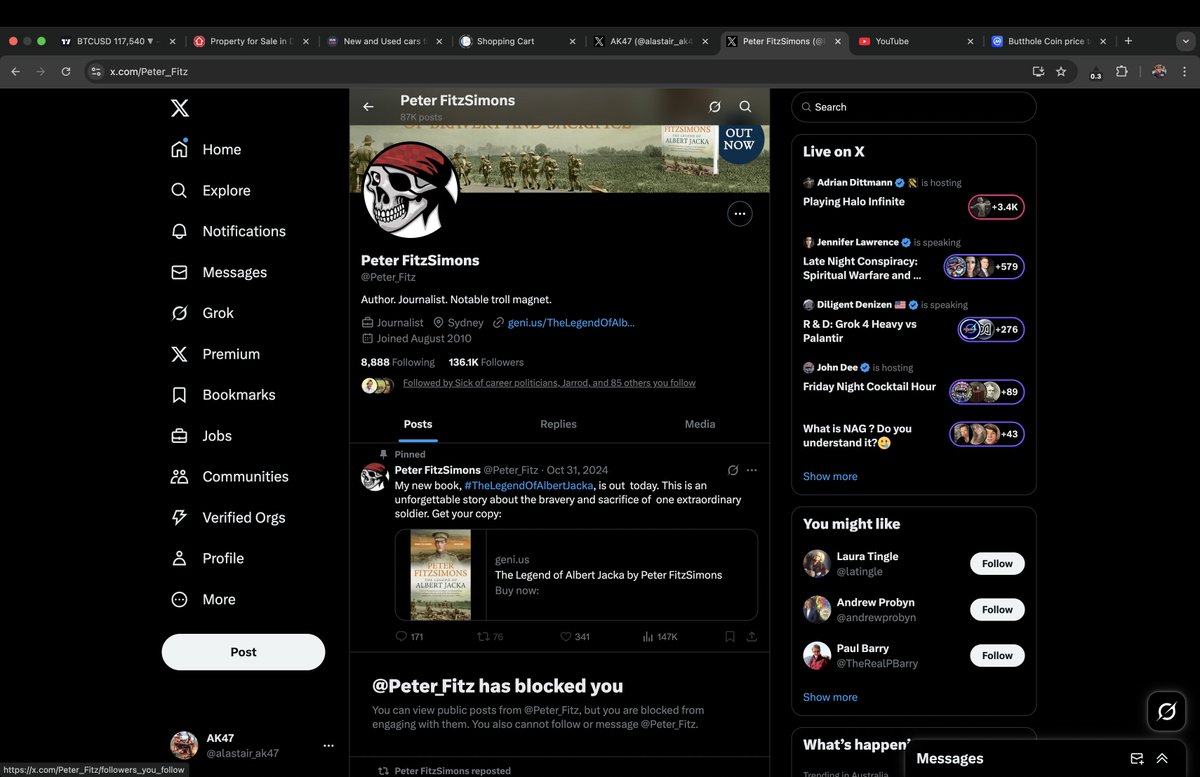The height and width of the screenshot is (777, 1200).
Task: Click the Profile person icon in sidebar
Action: [x=179, y=559]
